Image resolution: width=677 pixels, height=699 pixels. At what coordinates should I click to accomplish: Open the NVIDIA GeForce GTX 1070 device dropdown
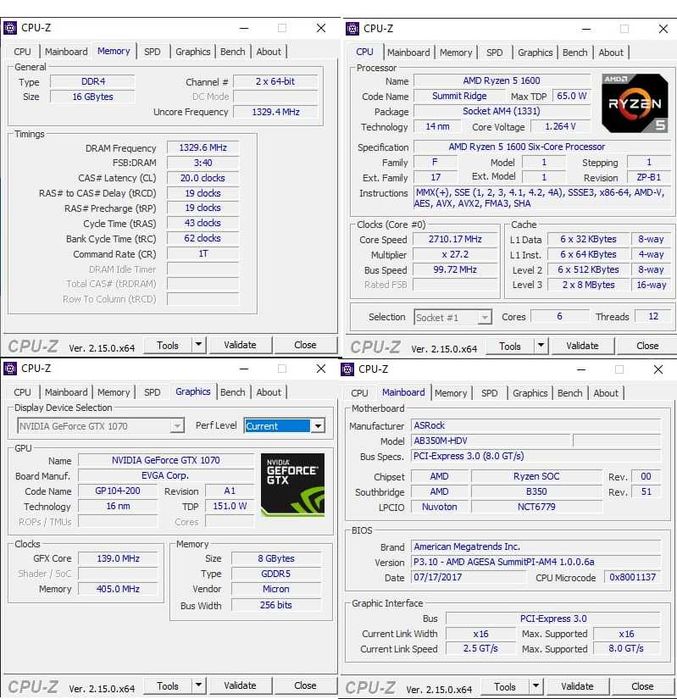pos(177,426)
